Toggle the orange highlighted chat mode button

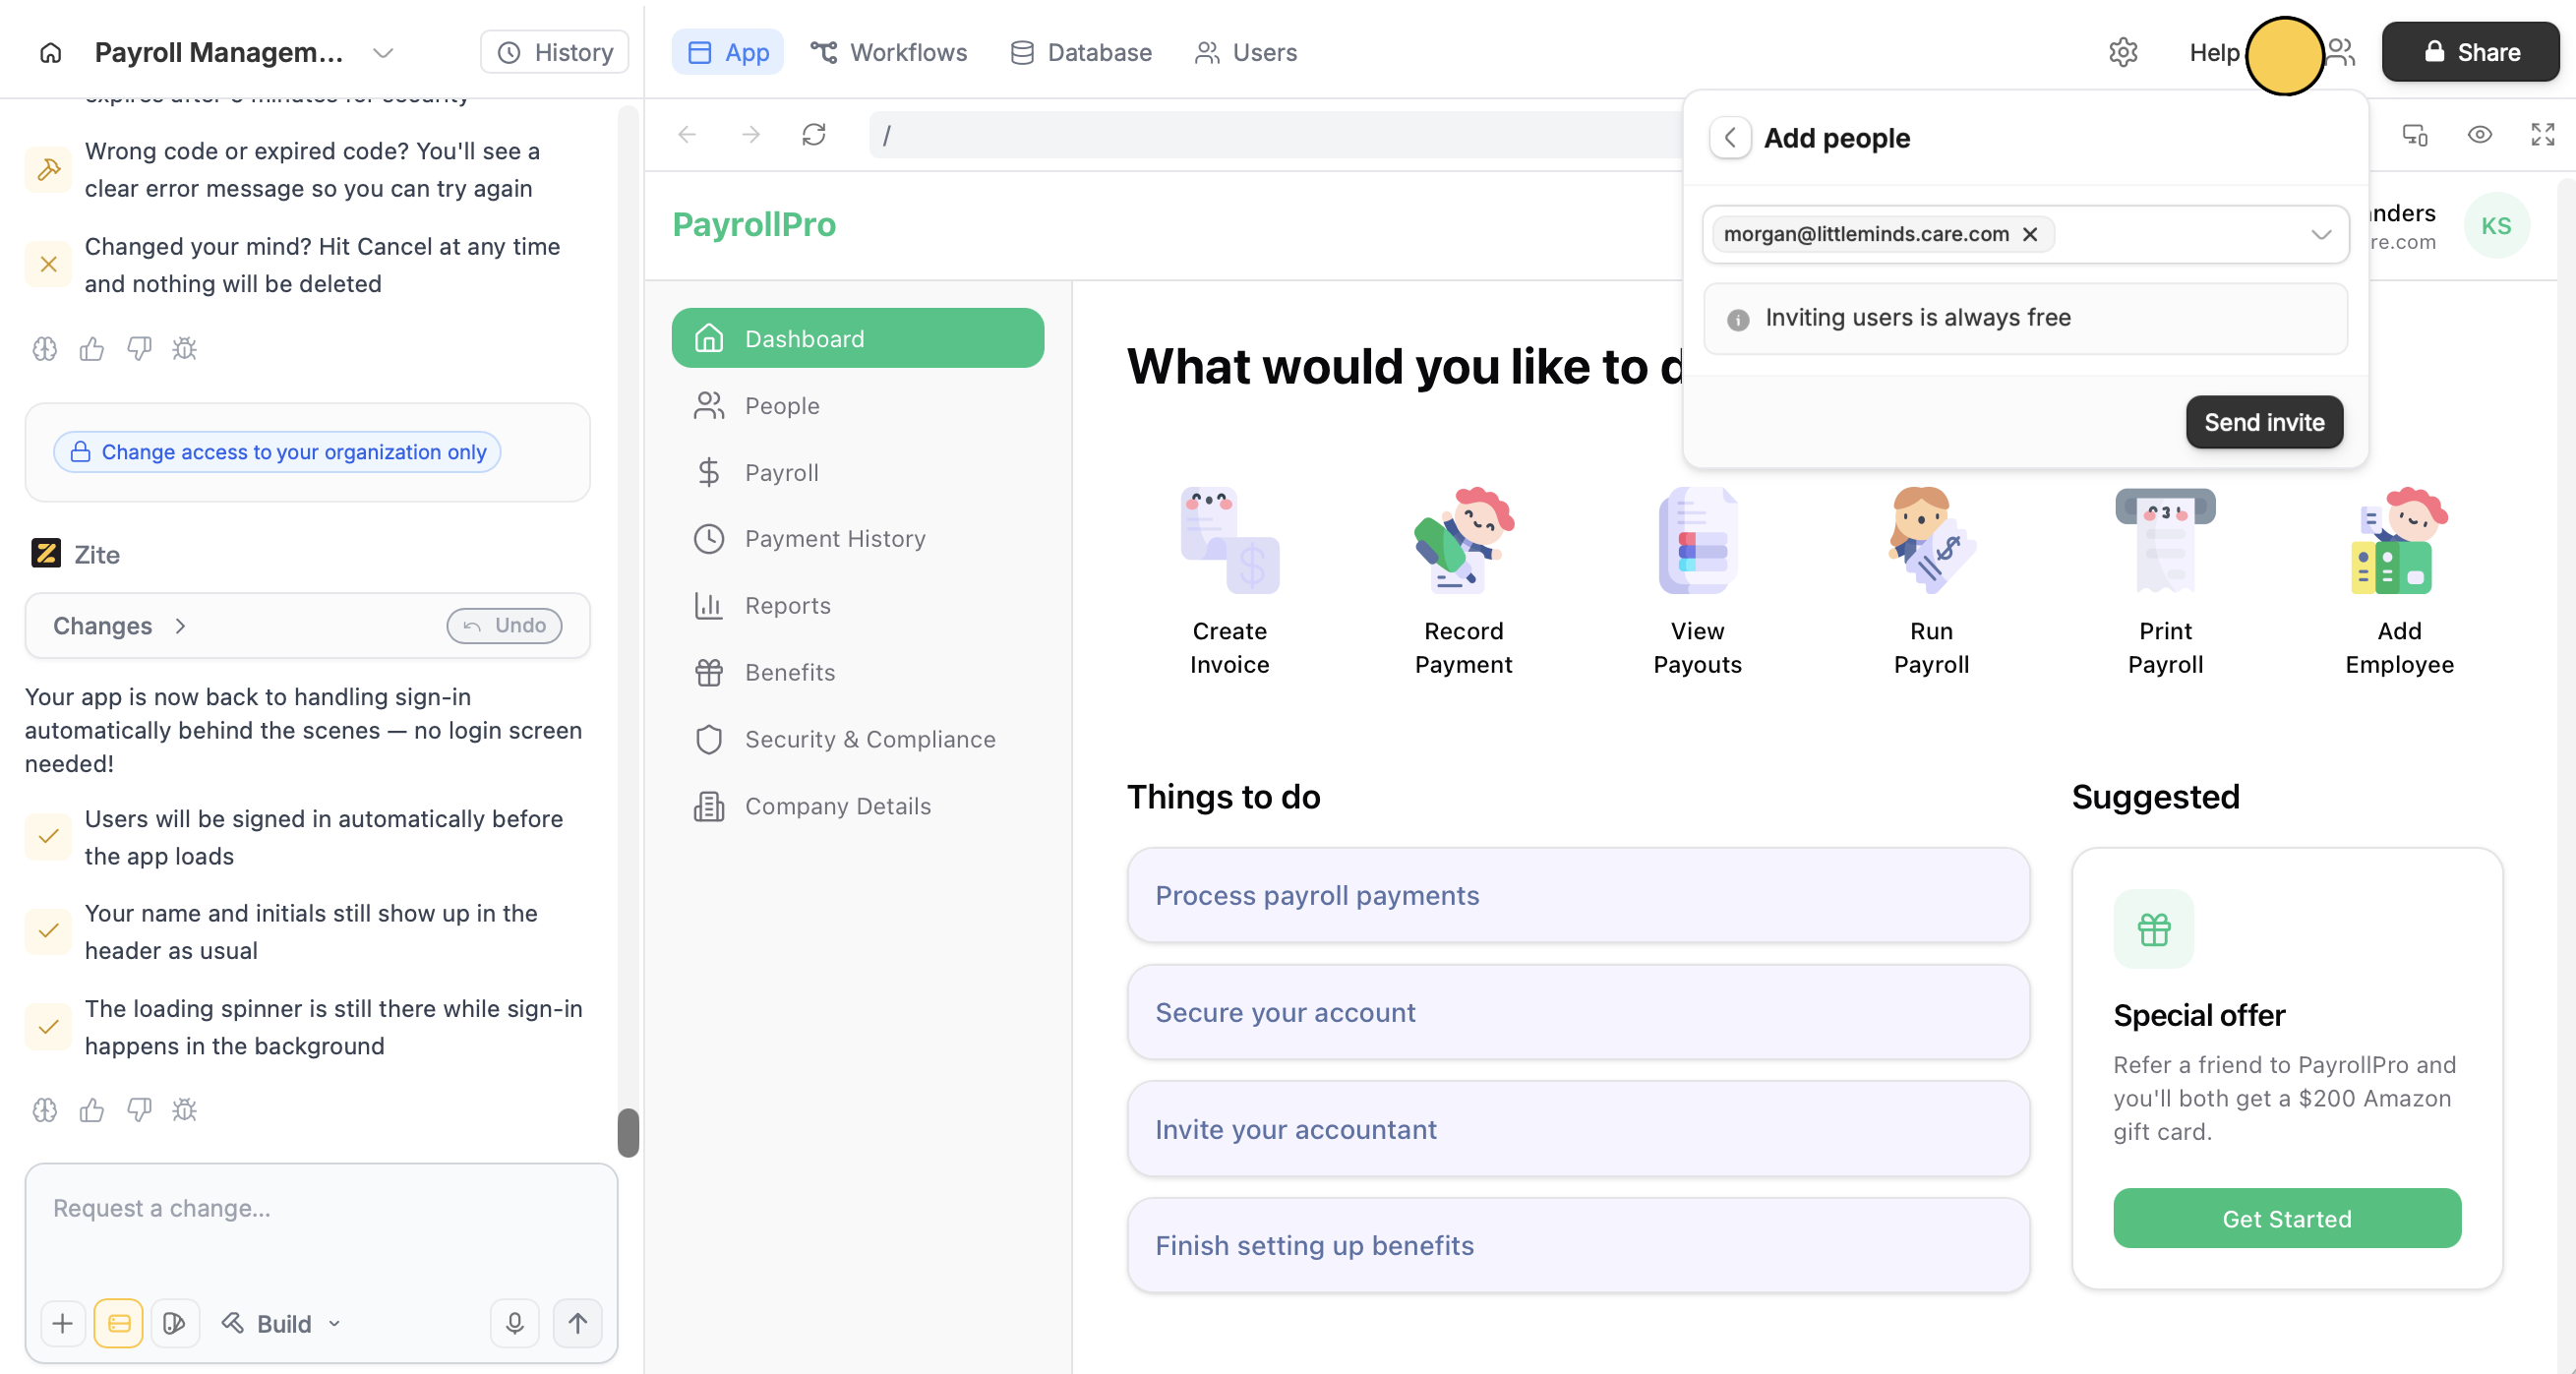[118, 1323]
